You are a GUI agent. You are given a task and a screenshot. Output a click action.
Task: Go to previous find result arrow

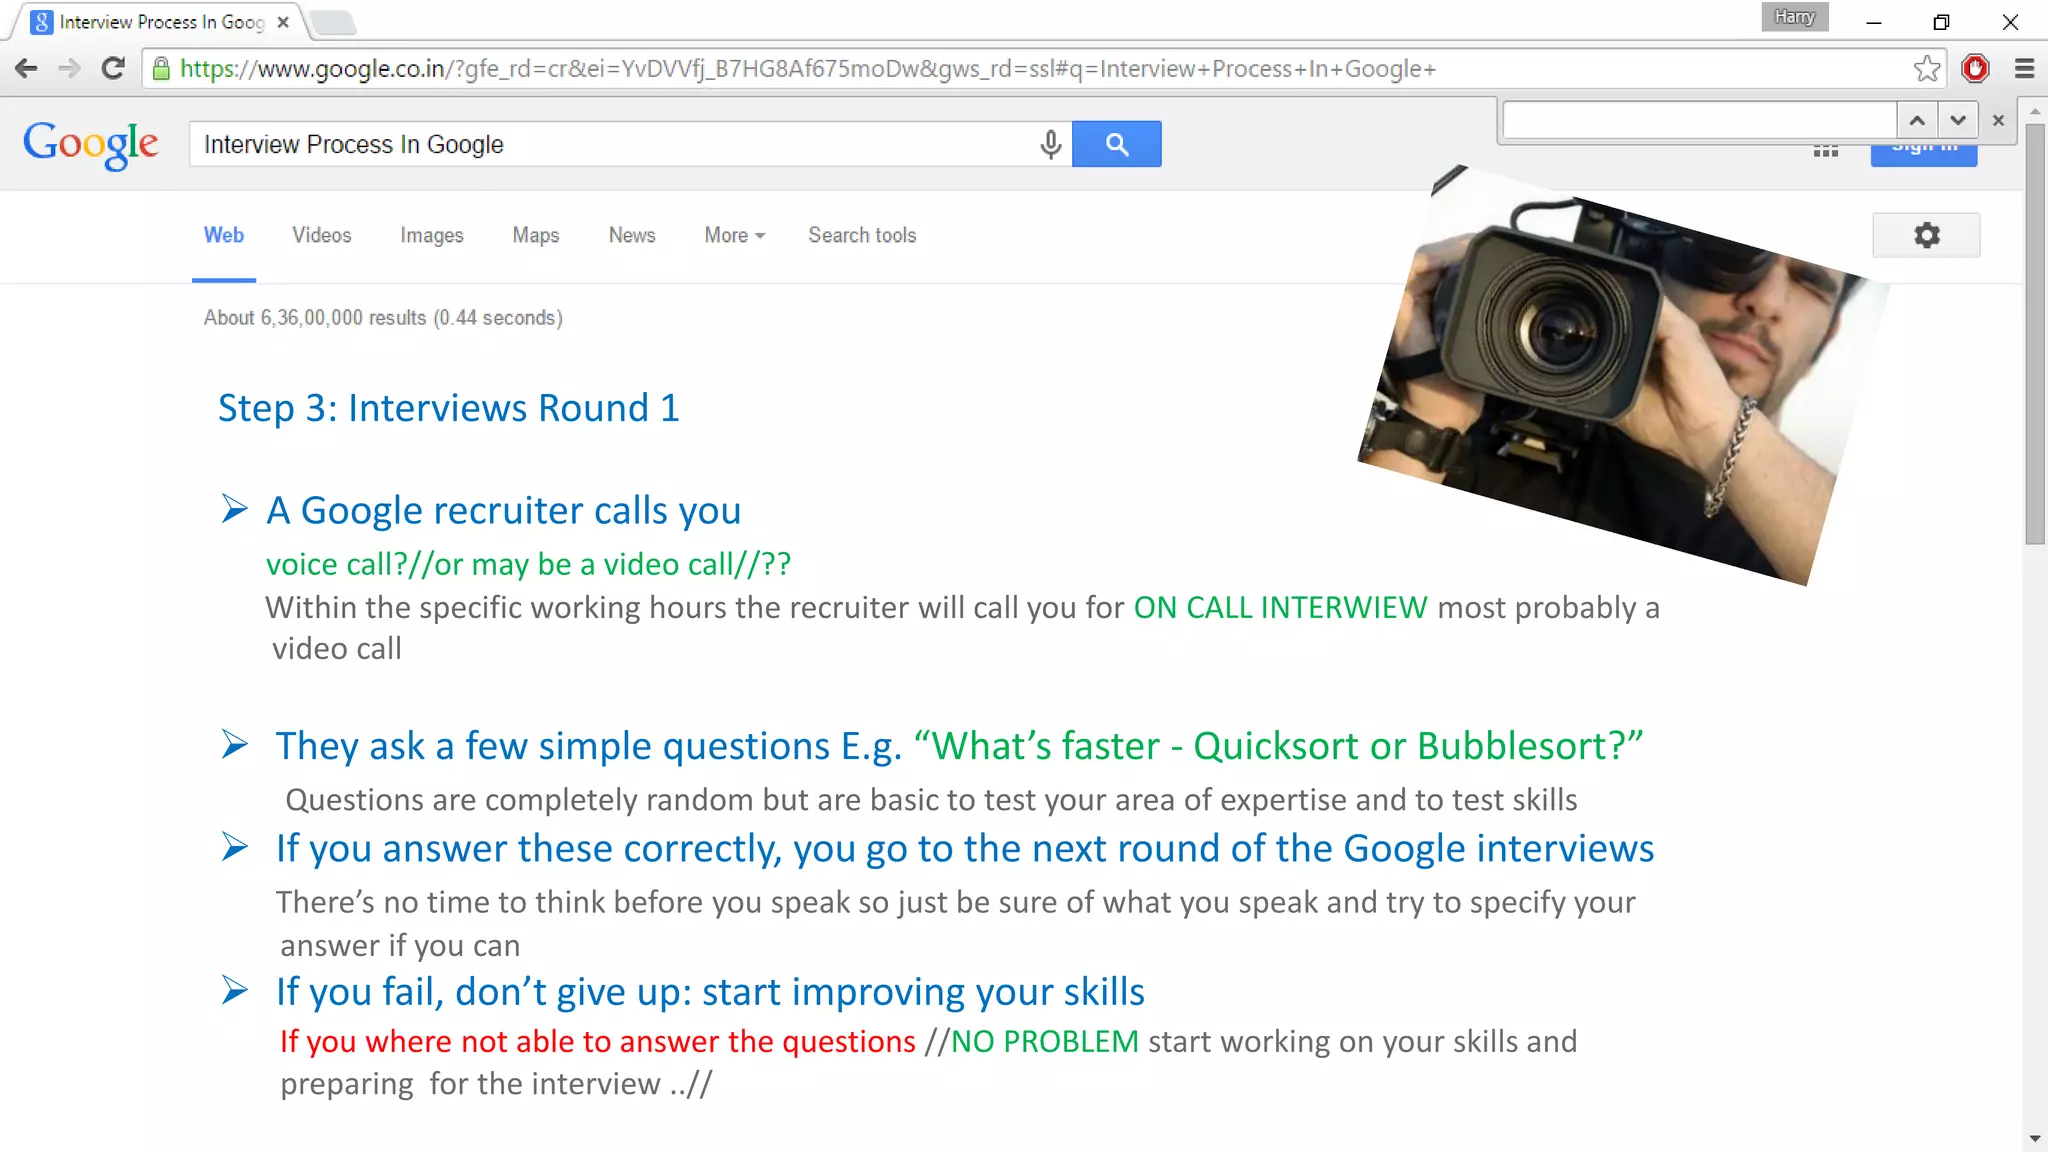click(1917, 120)
